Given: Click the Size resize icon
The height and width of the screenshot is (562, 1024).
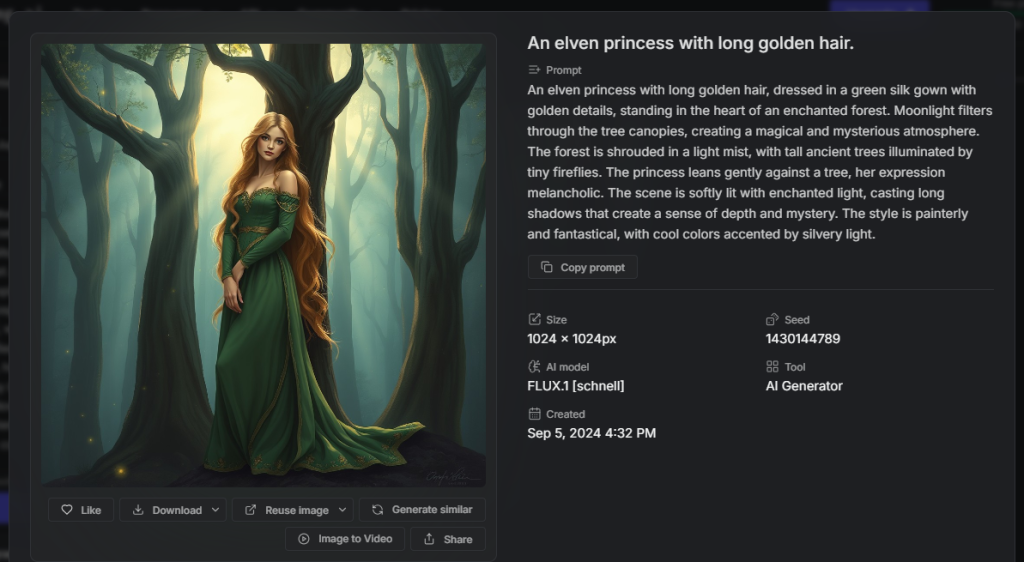Looking at the screenshot, I should click(x=534, y=320).
